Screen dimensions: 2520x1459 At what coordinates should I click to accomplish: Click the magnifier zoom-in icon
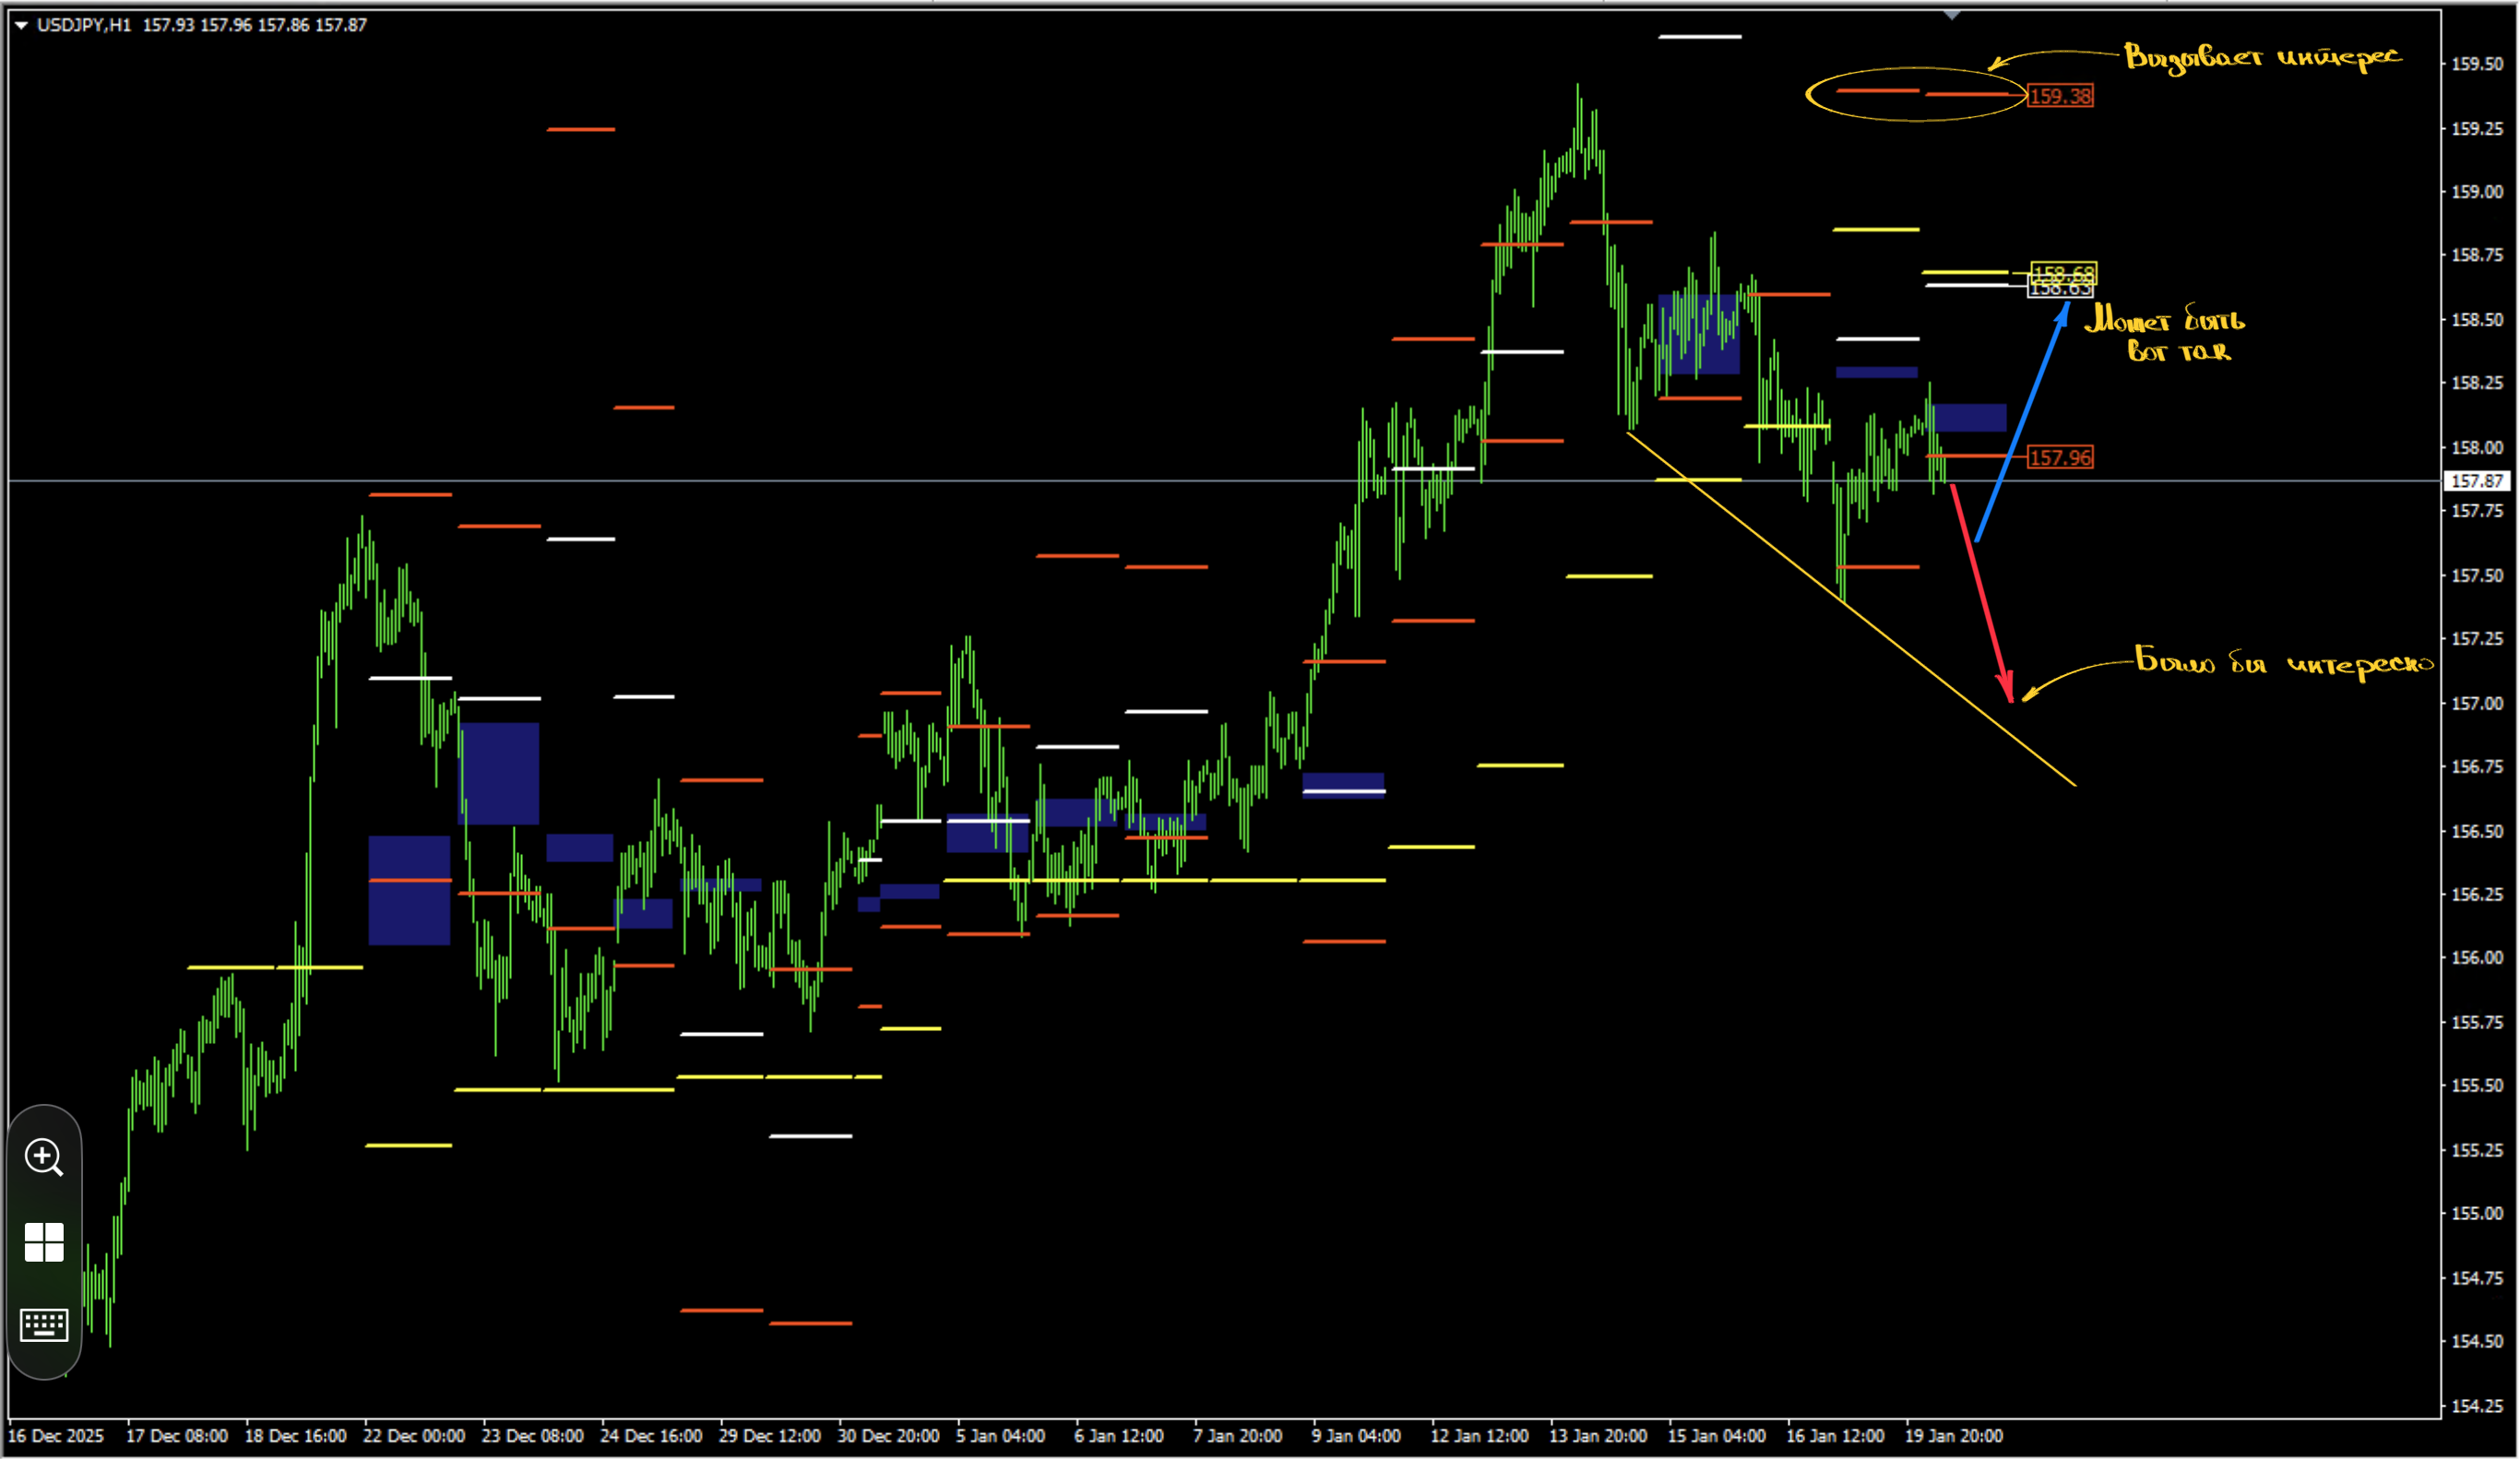pos(44,1157)
